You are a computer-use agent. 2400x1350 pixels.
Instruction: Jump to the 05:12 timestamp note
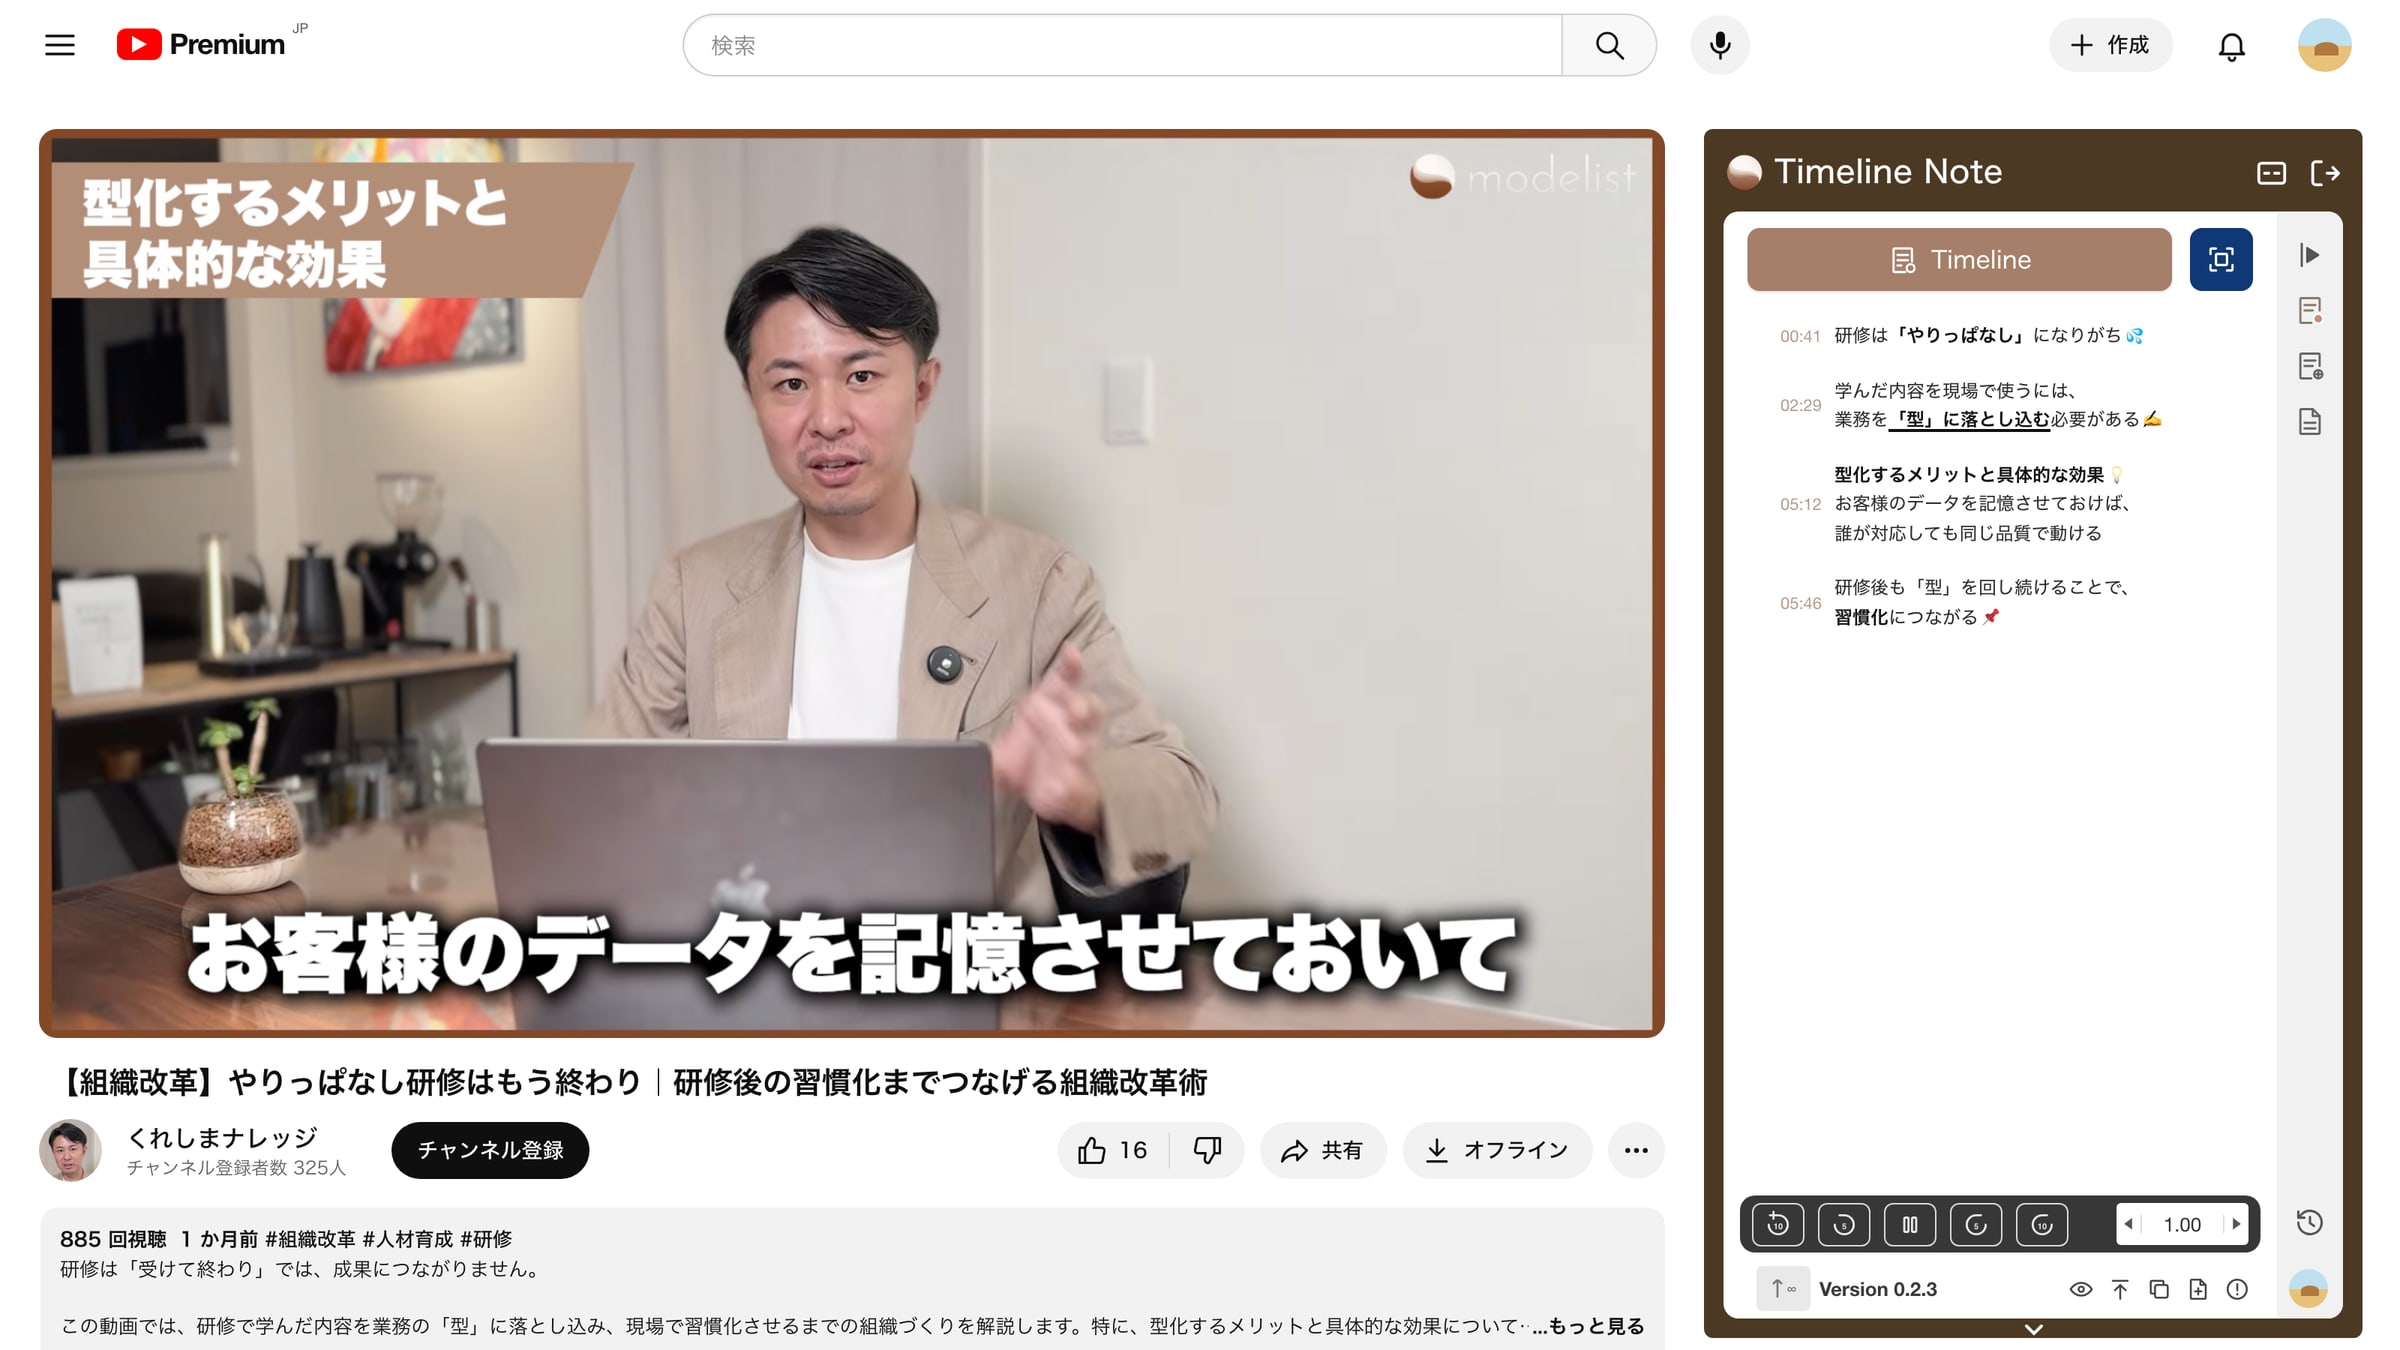pos(1800,504)
